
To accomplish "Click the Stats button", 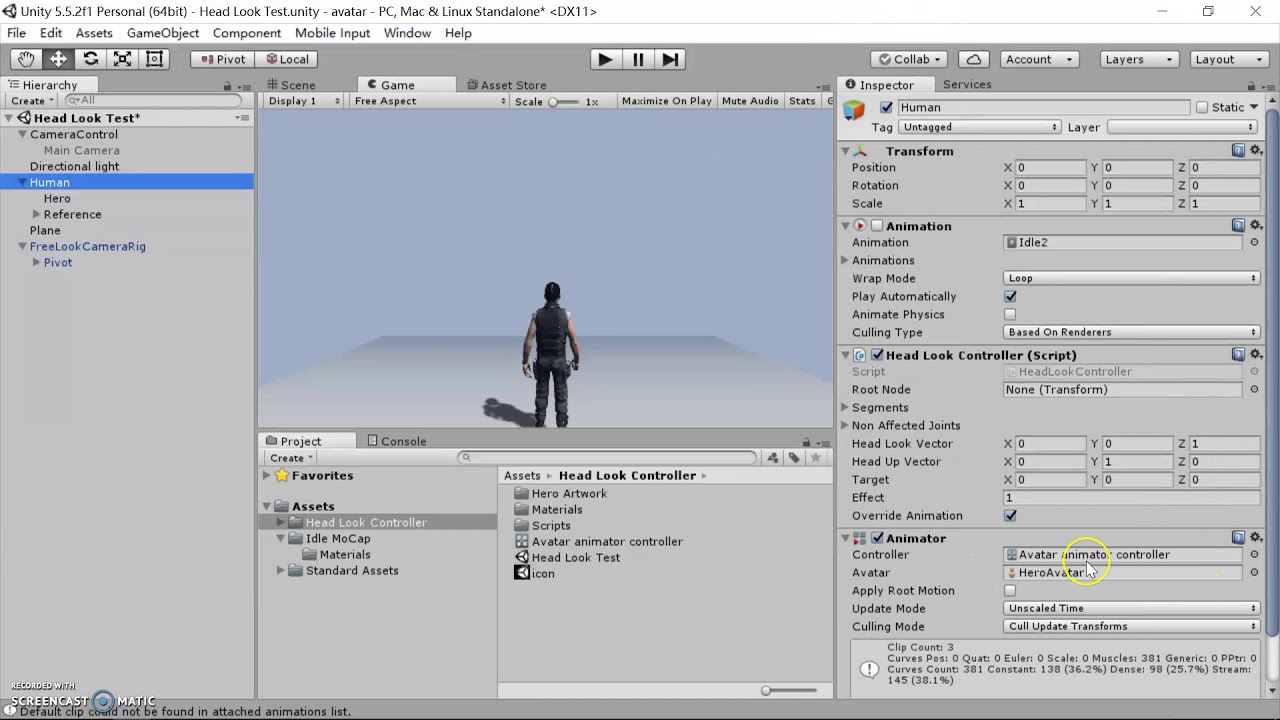I will (802, 101).
